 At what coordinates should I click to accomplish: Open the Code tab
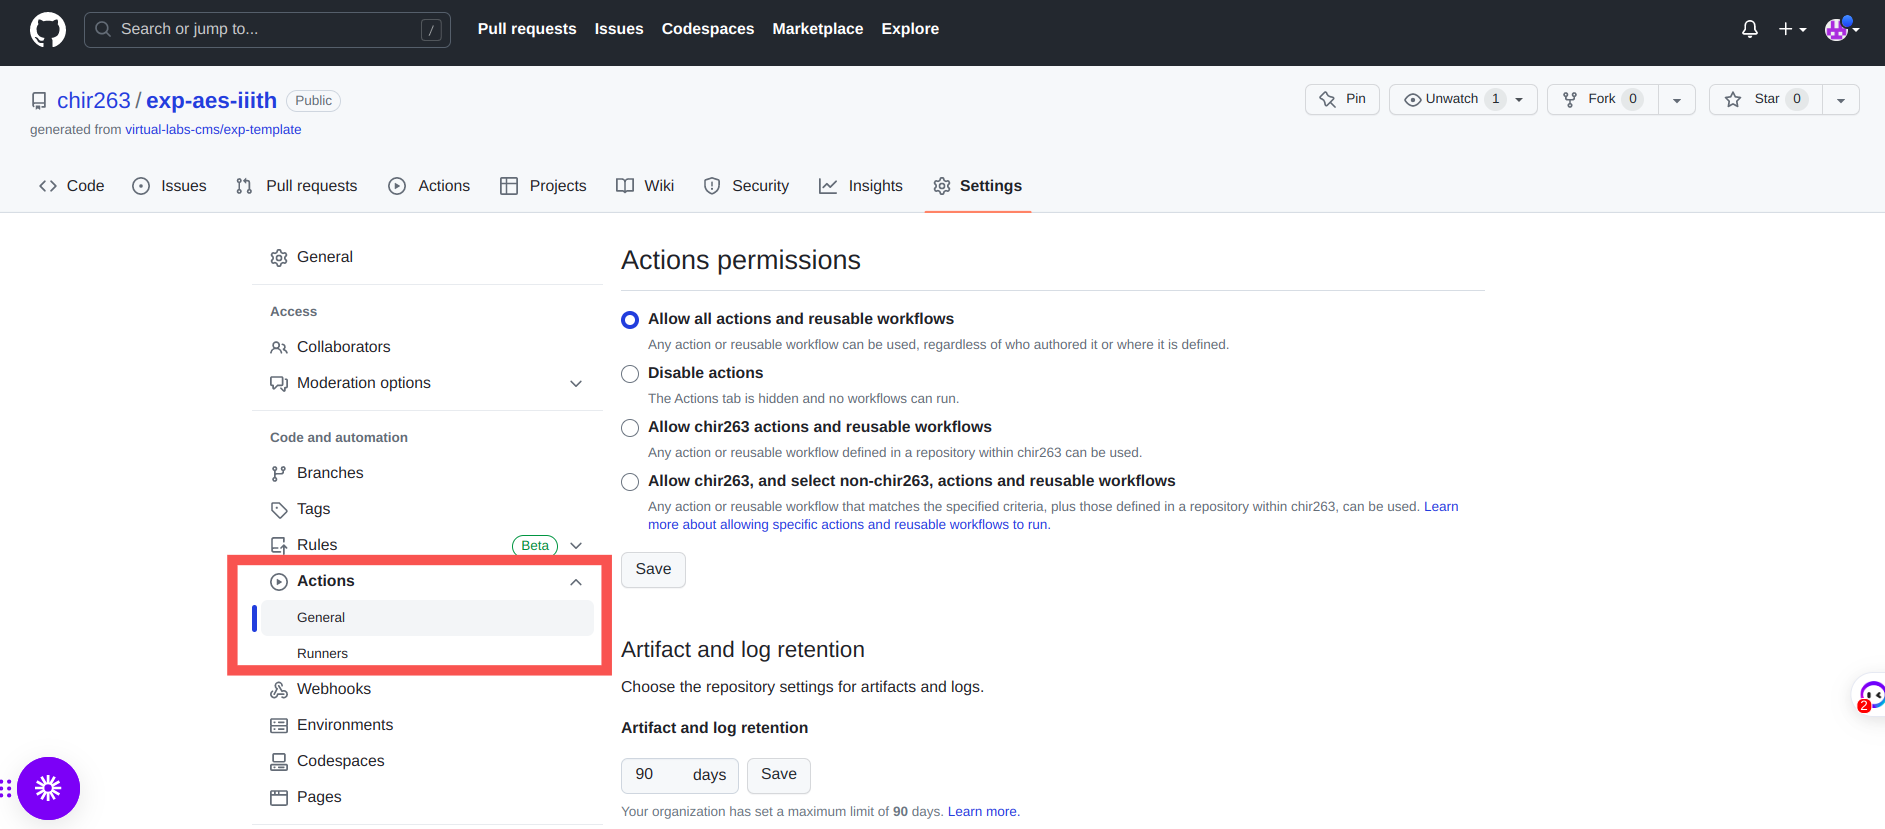pos(71,186)
